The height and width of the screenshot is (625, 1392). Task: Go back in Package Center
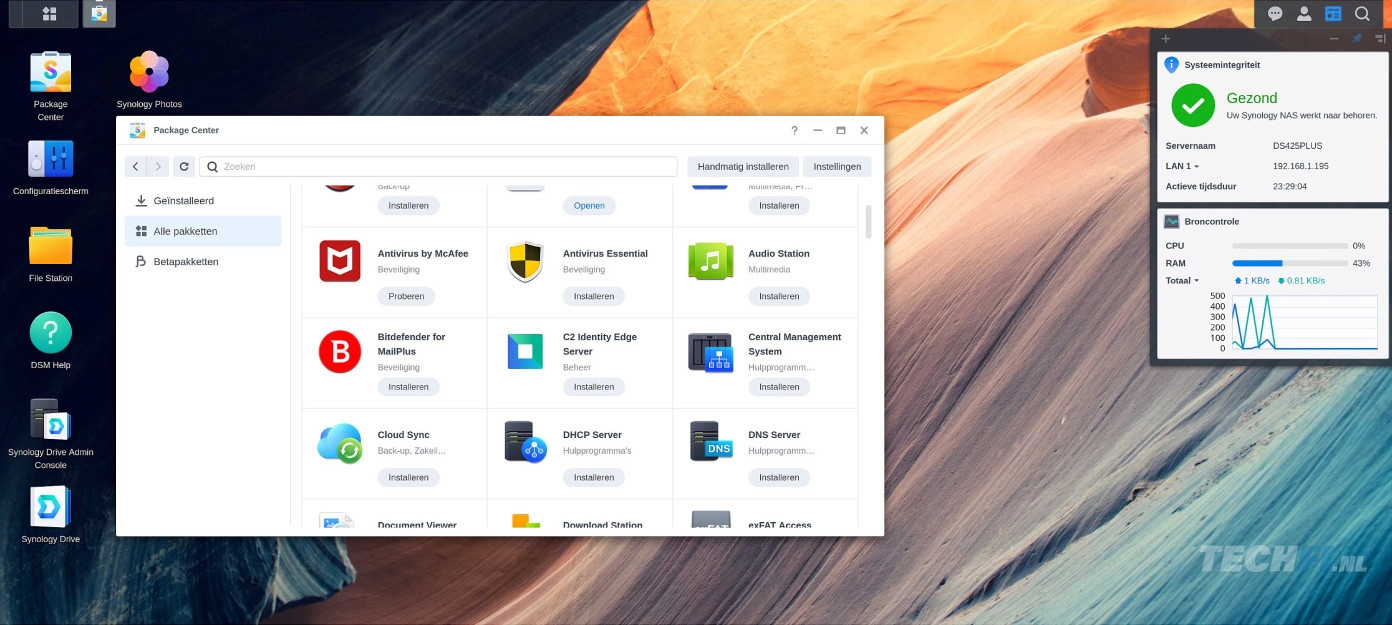136,167
